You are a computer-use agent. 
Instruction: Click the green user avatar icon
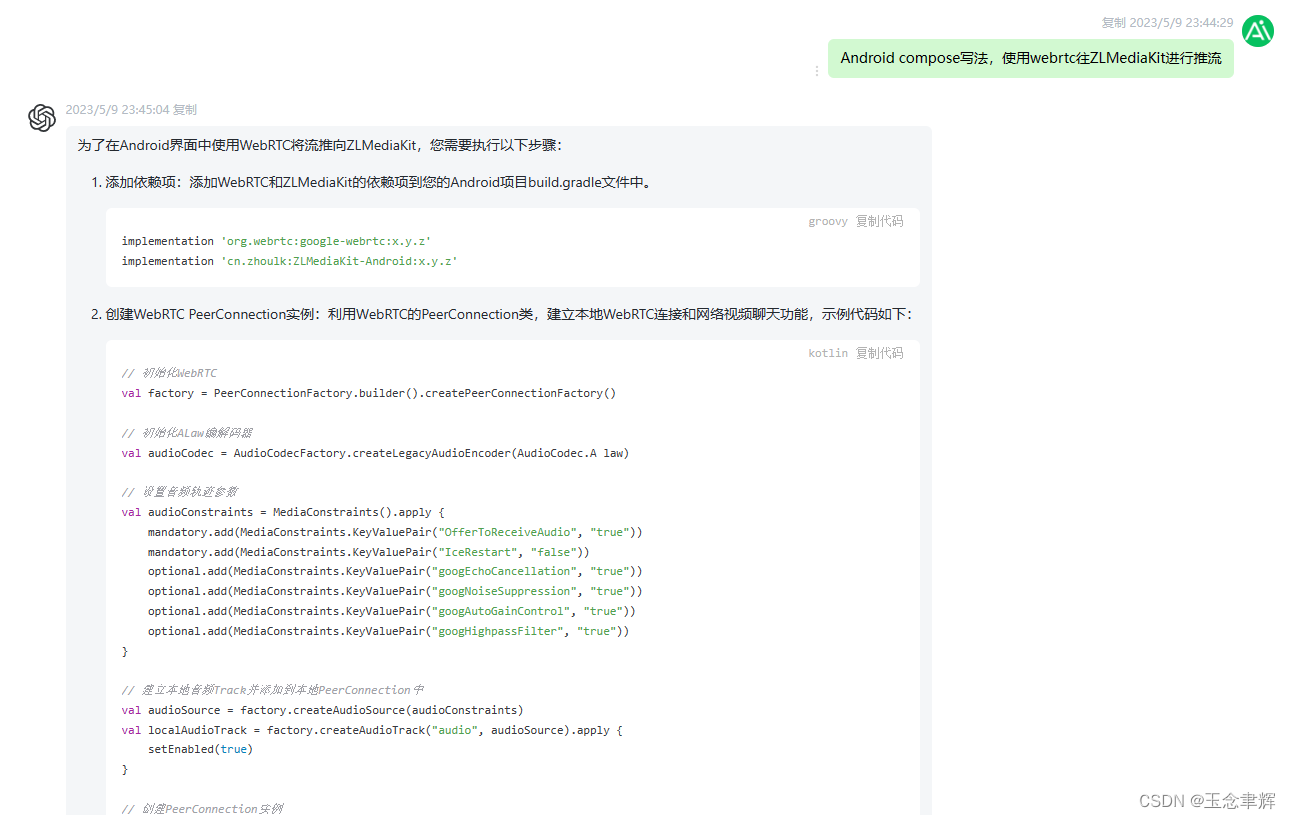tap(1258, 31)
